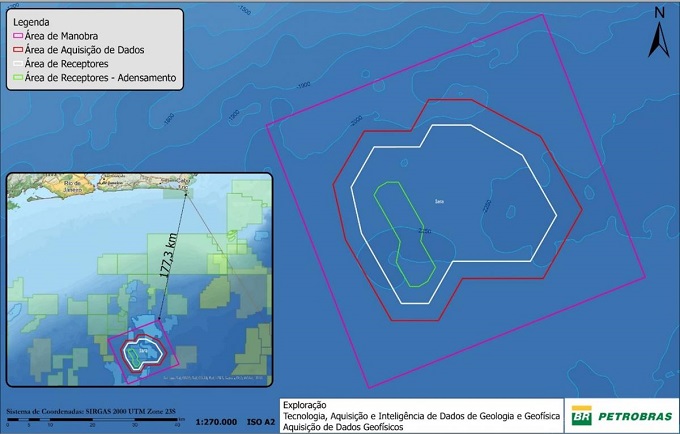Click the green Adensamento legend symbol

(x=17, y=75)
